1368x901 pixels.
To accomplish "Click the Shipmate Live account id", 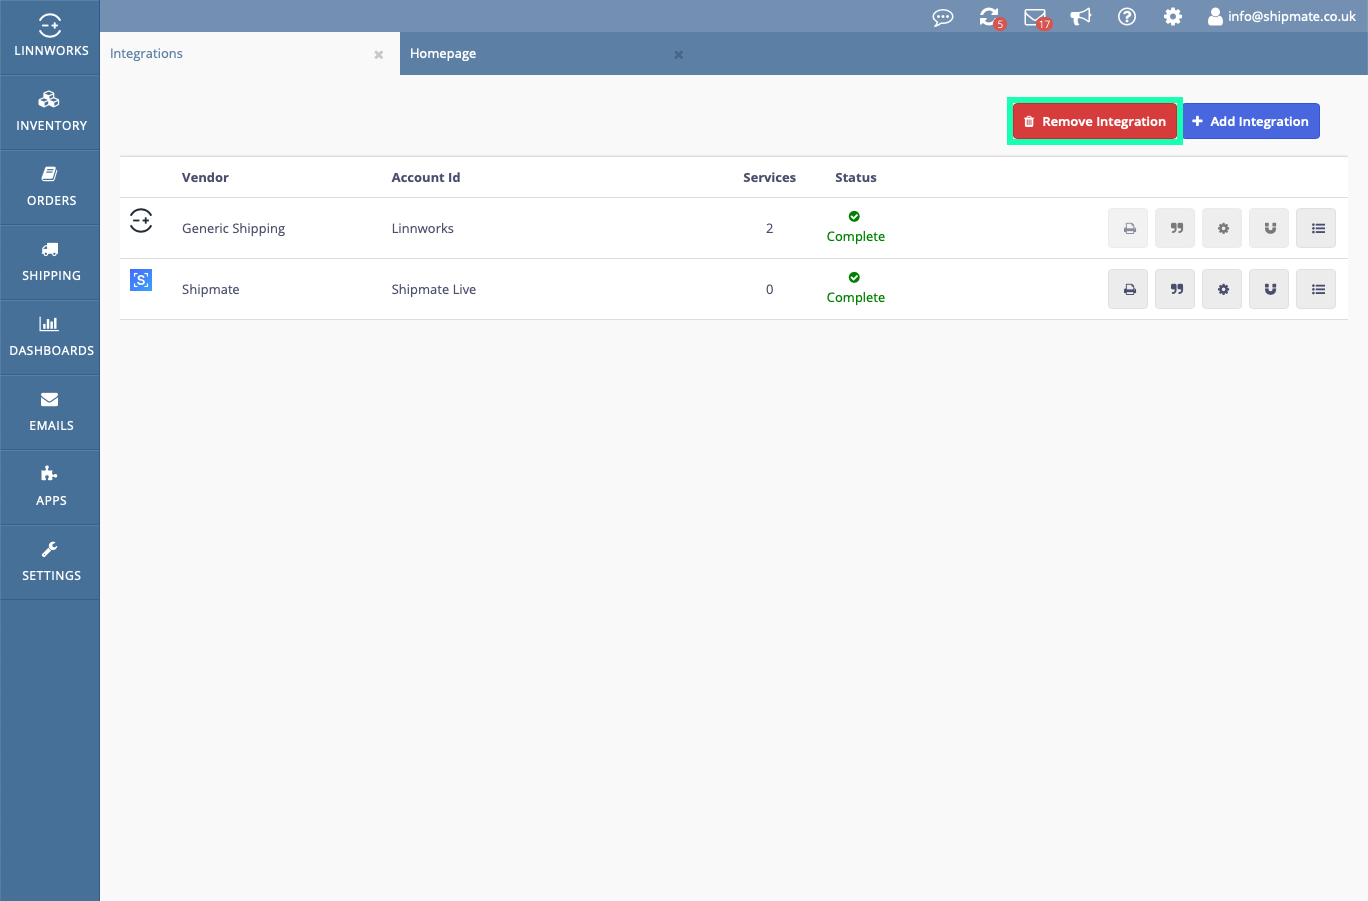I will pyautogui.click(x=434, y=289).
